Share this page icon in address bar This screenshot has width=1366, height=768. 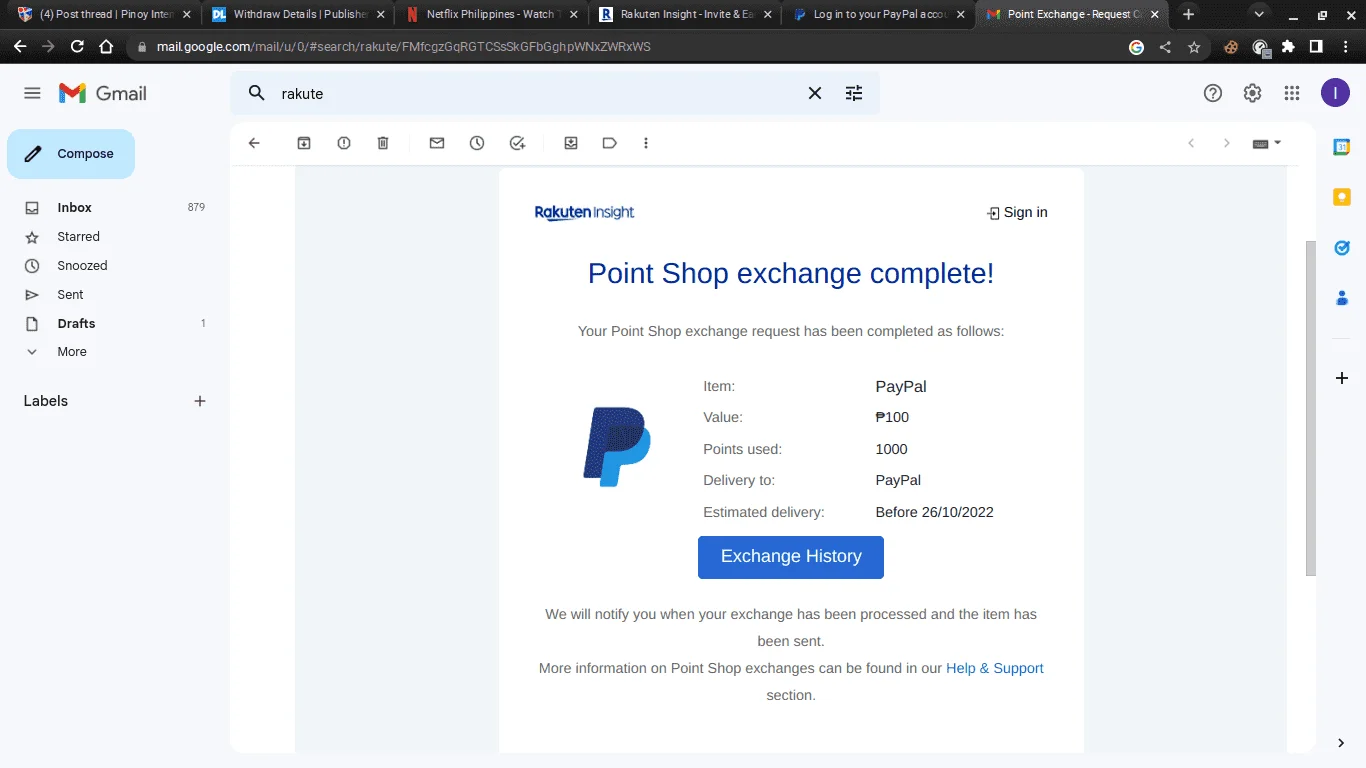click(x=1165, y=47)
